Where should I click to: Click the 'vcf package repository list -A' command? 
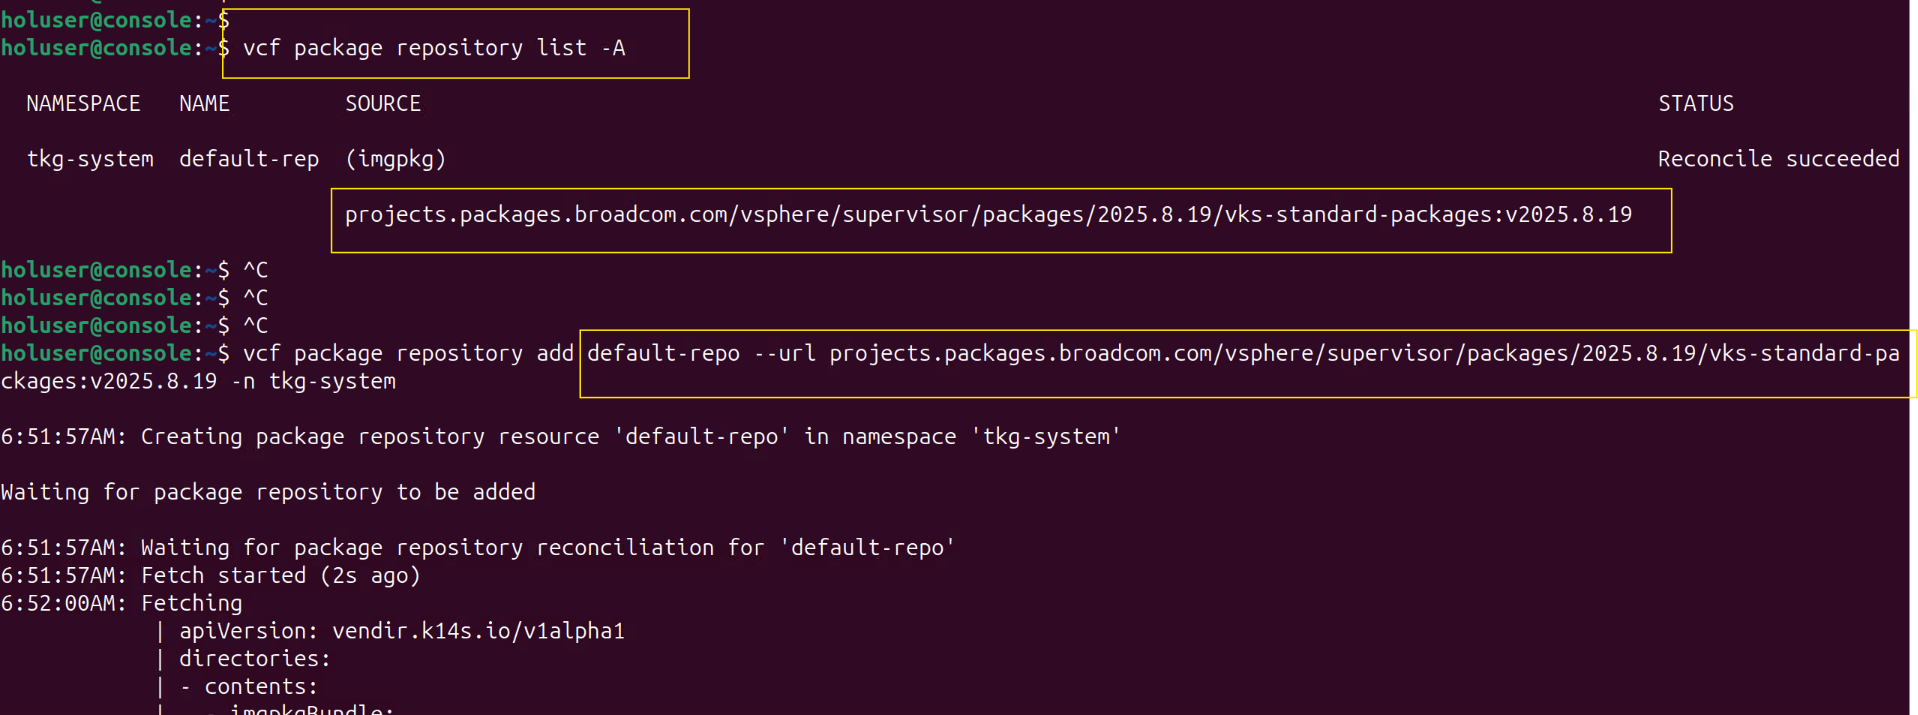pyautogui.click(x=434, y=48)
